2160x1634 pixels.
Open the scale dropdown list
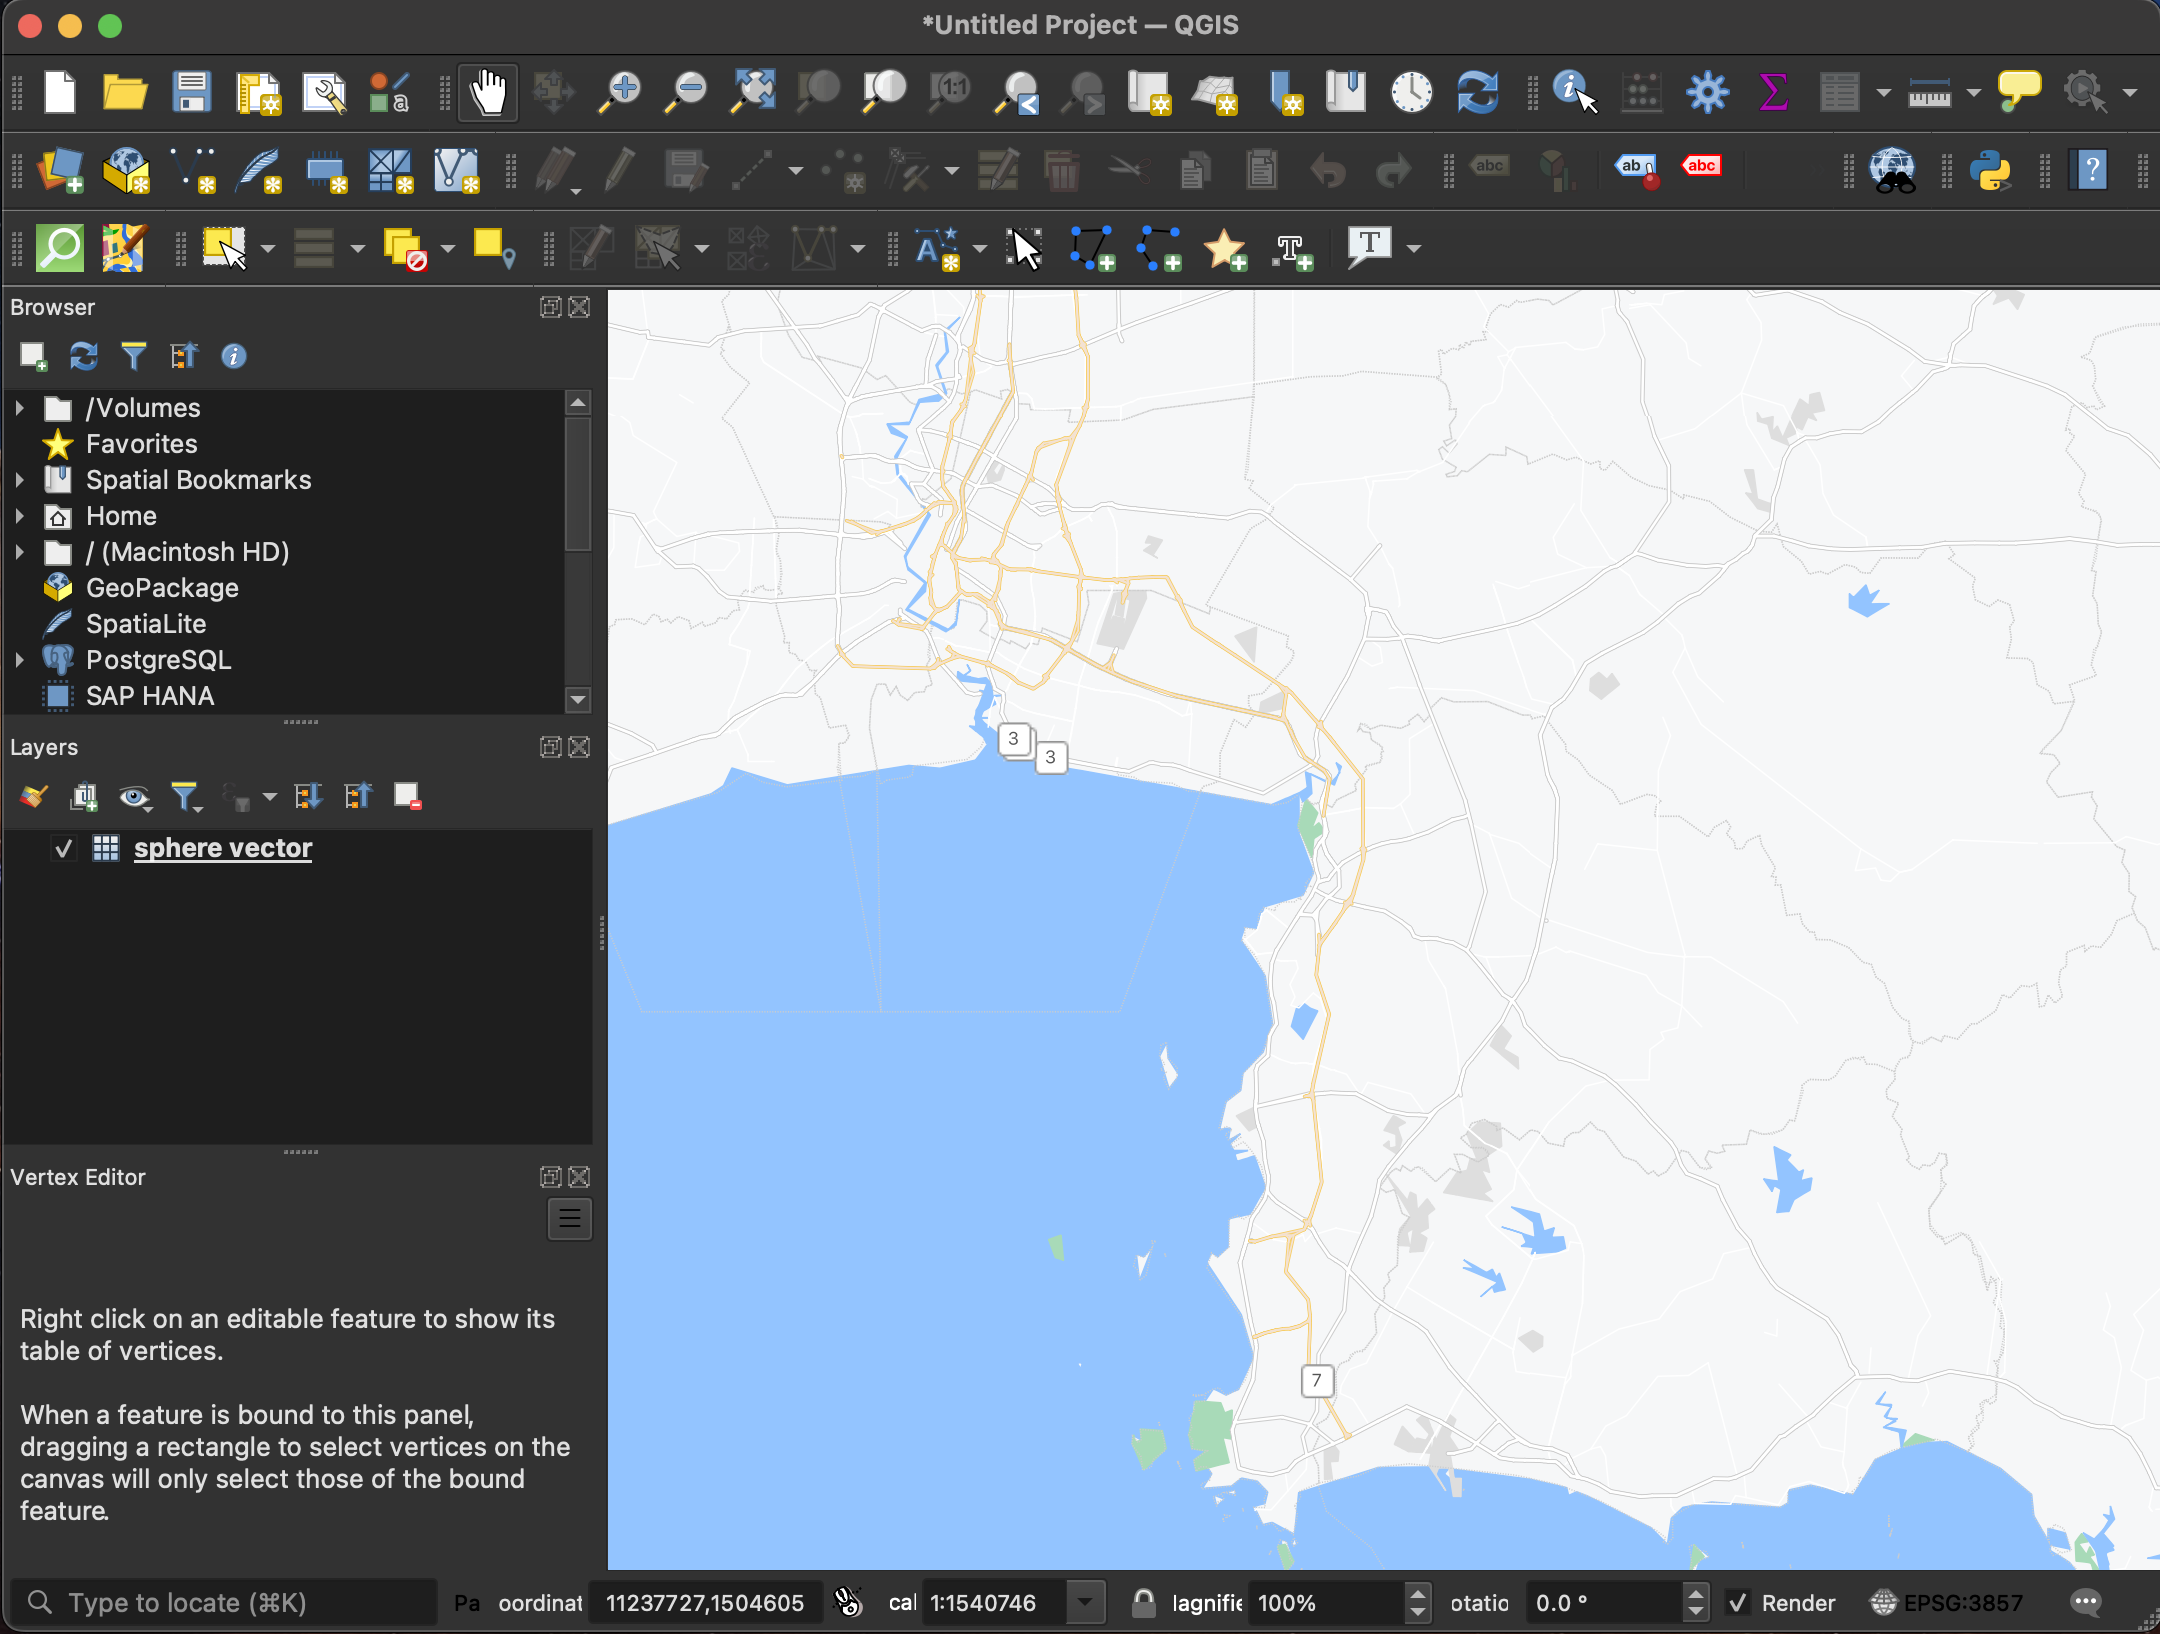click(1084, 1603)
